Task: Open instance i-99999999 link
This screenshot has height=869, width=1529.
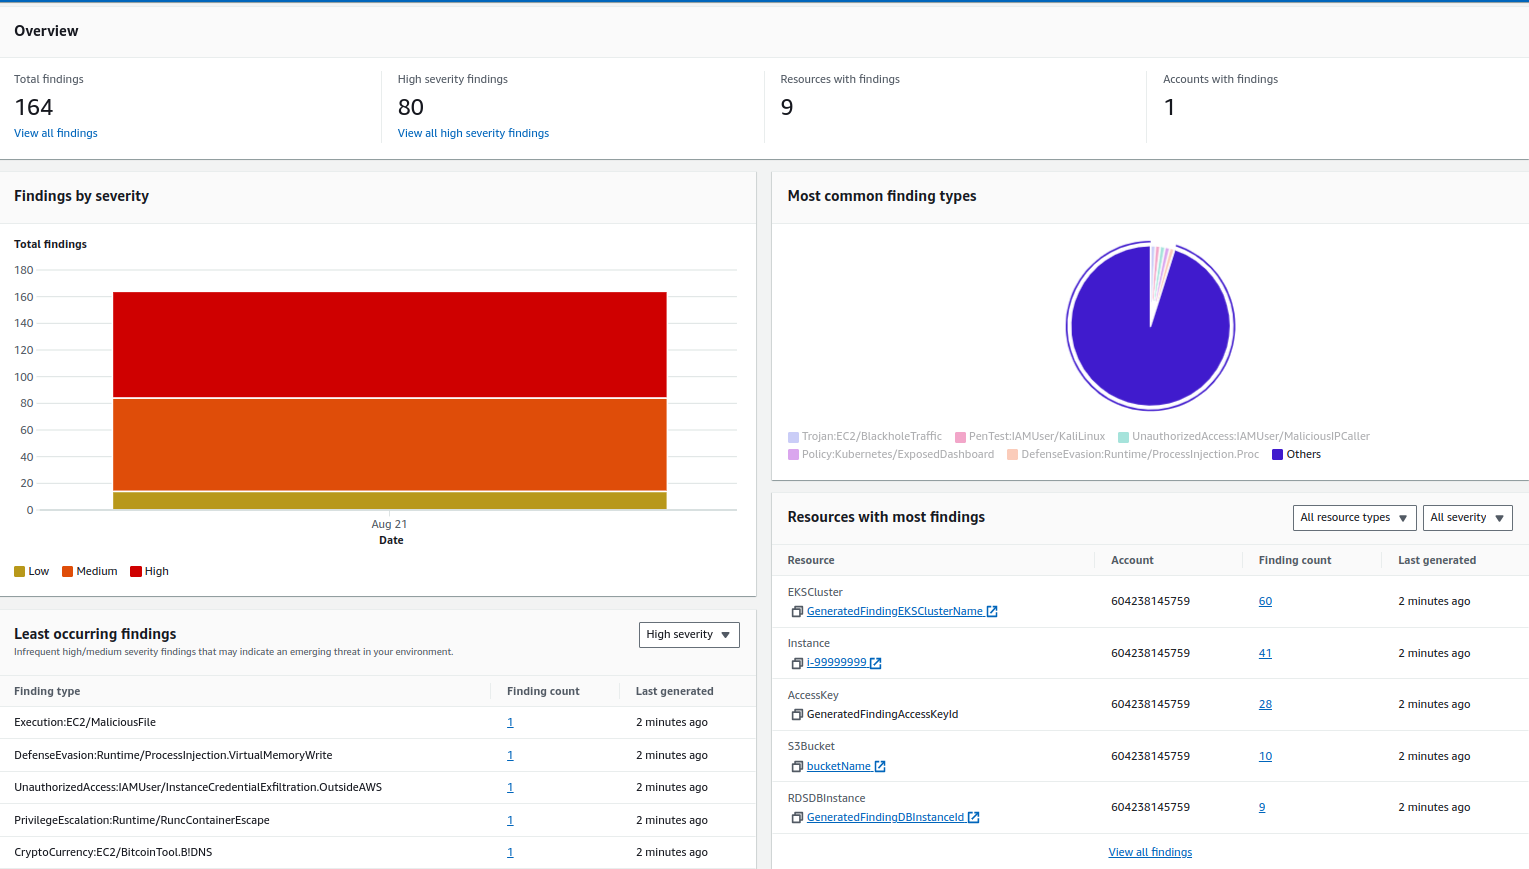Action: coord(837,663)
